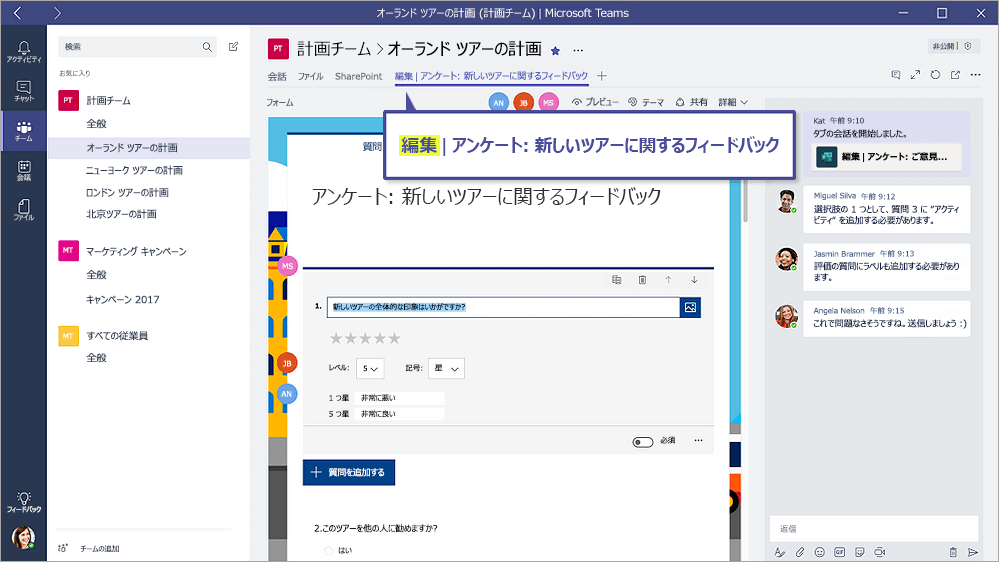Move question up with arrow icon
Image resolution: width=999 pixels, height=562 pixels.
tap(668, 280)
